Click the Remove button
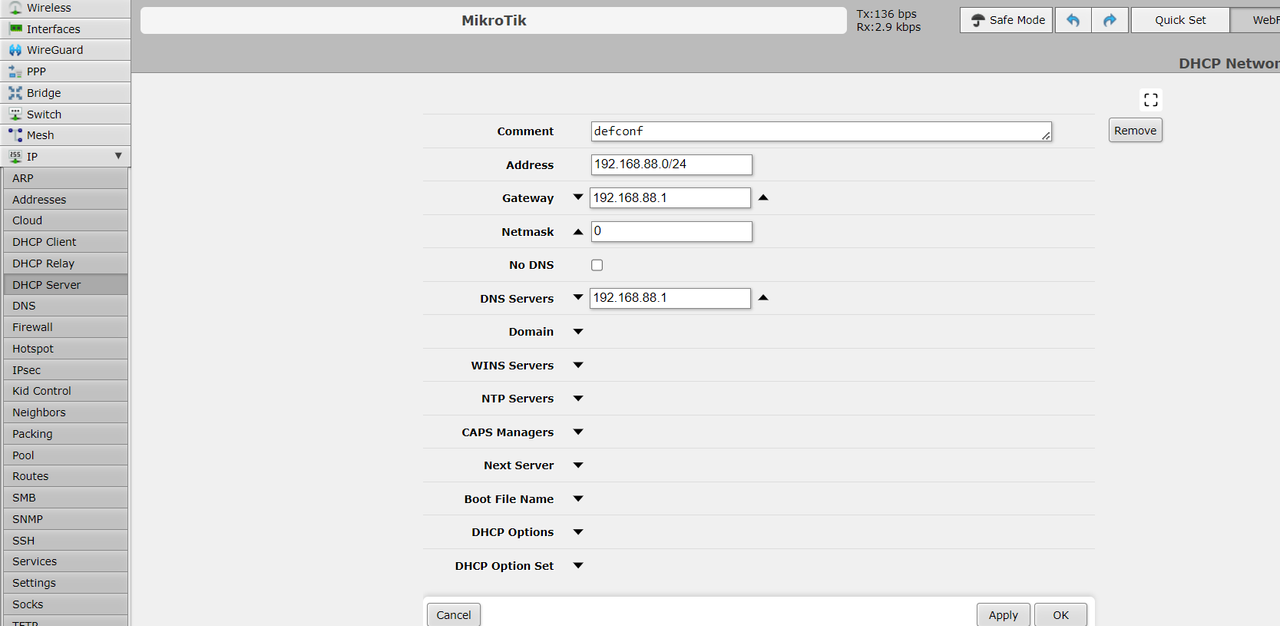 1135,131
